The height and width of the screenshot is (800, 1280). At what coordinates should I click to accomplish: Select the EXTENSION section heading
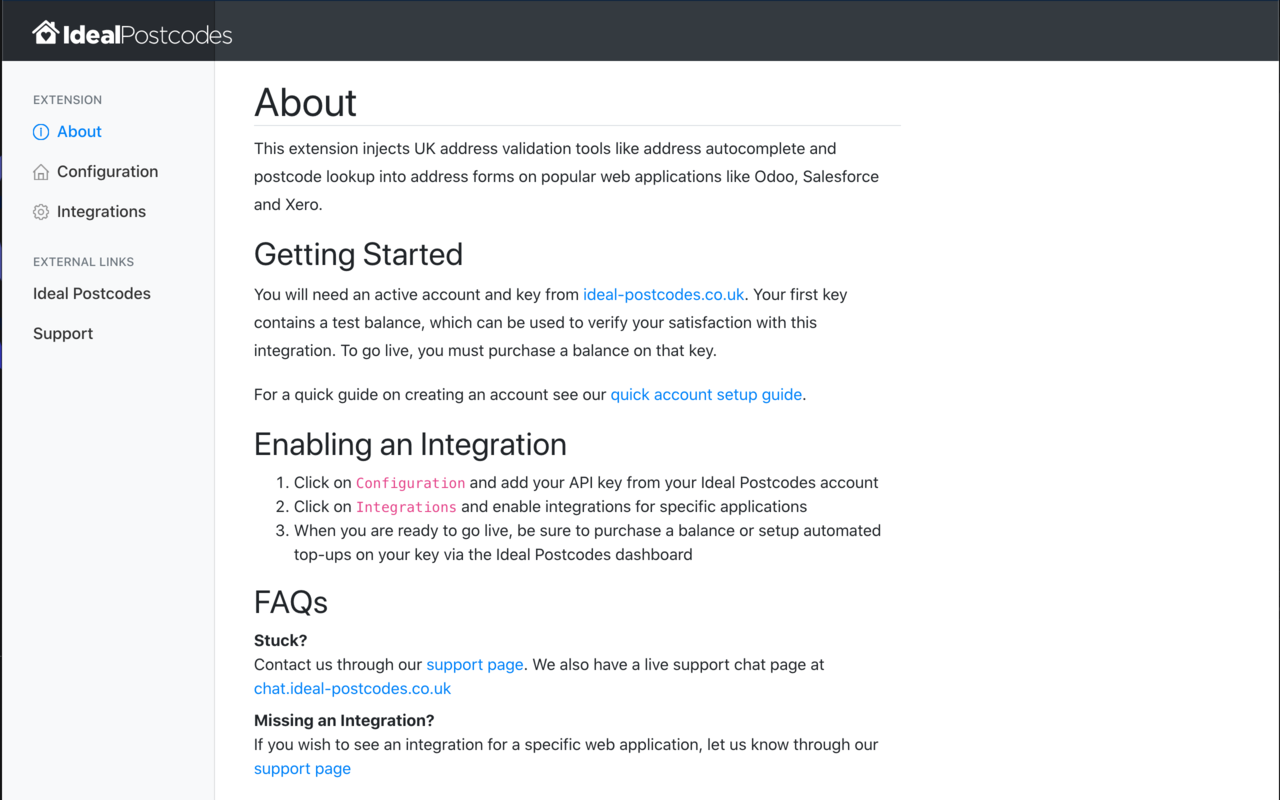point(67,100)
